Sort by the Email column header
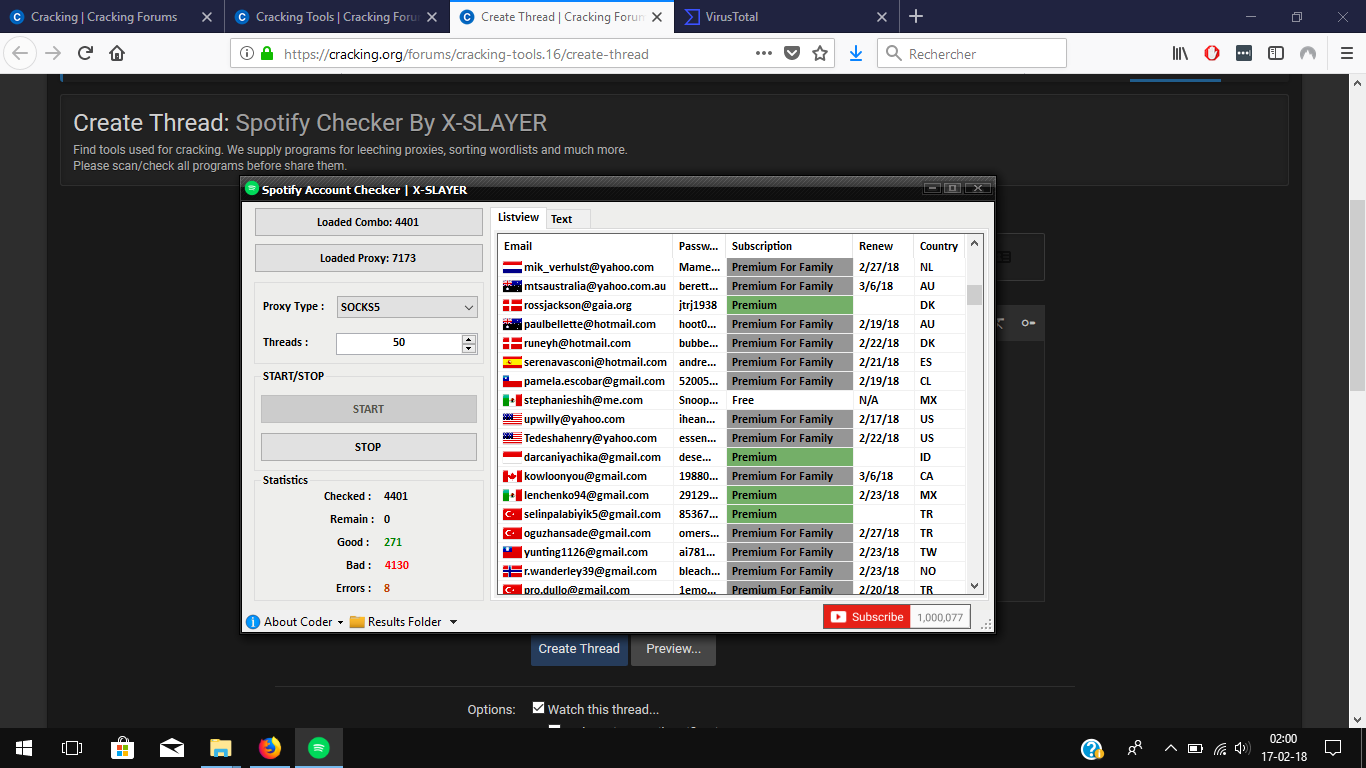The image size is (1366, 768). (585, 246)
